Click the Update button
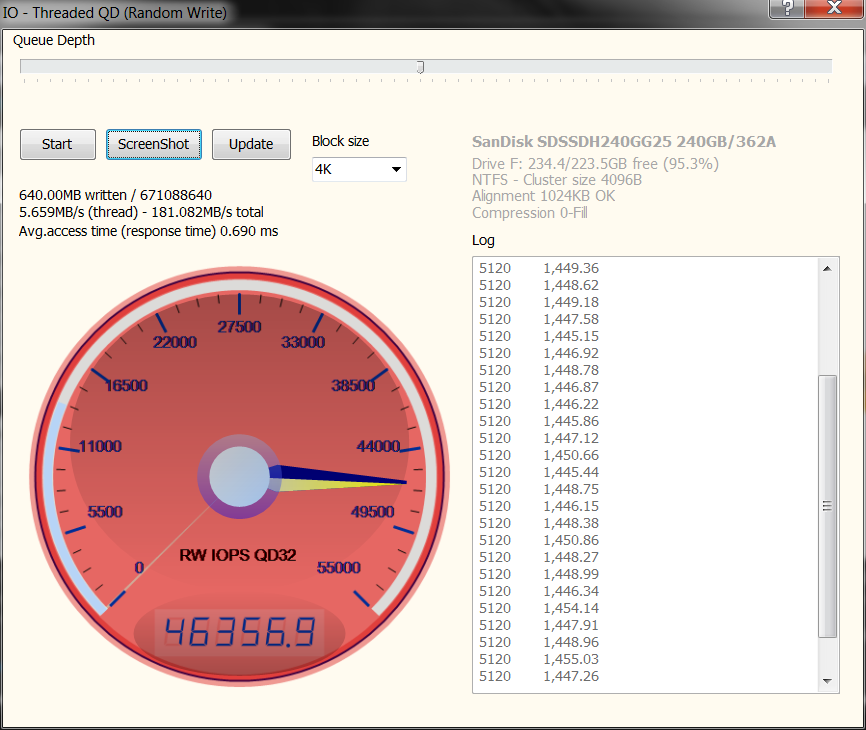This screenshot has width=866, height=730. (251, 144)
